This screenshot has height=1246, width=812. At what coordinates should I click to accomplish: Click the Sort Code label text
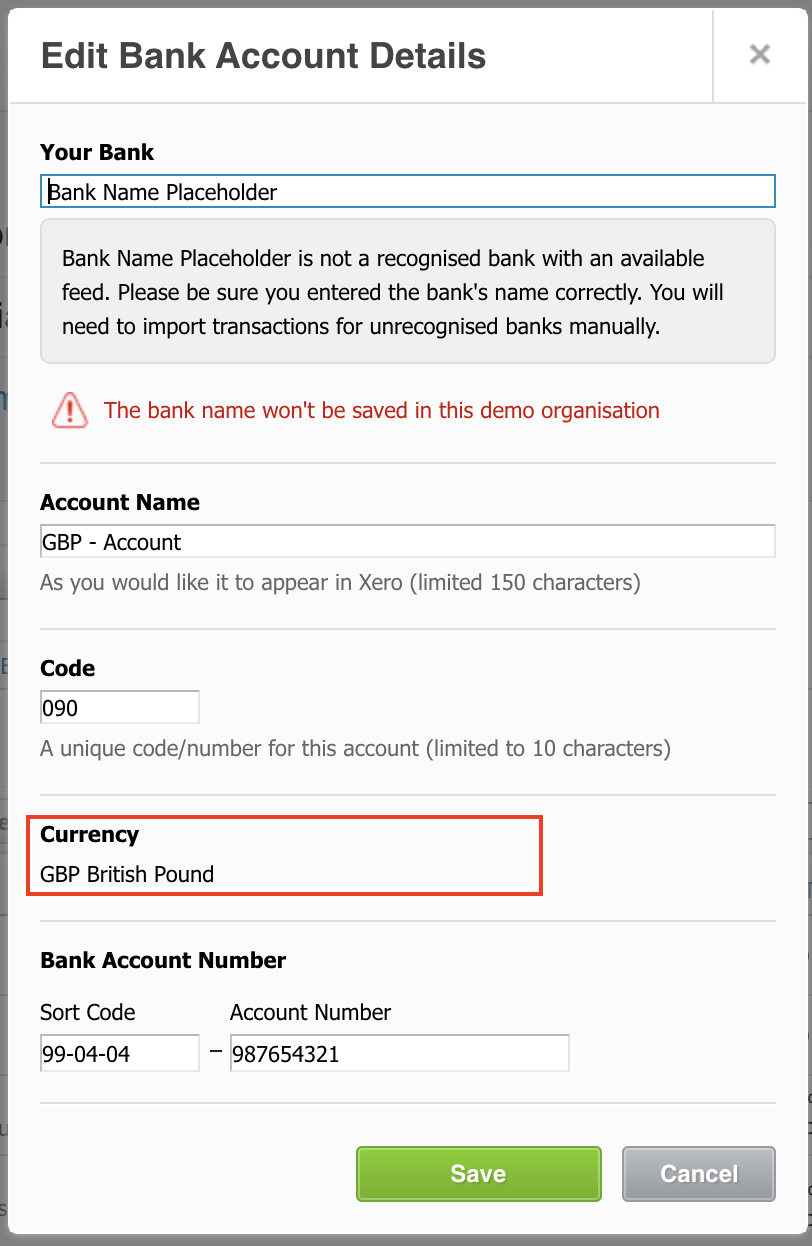coord(87,1012)
